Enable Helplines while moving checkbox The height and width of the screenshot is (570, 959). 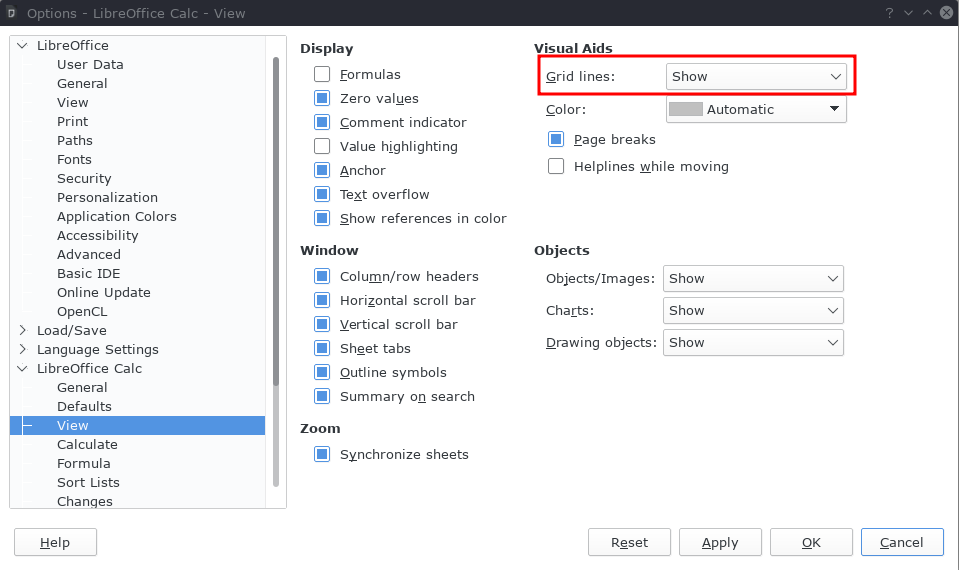click(x=556, y=166)
